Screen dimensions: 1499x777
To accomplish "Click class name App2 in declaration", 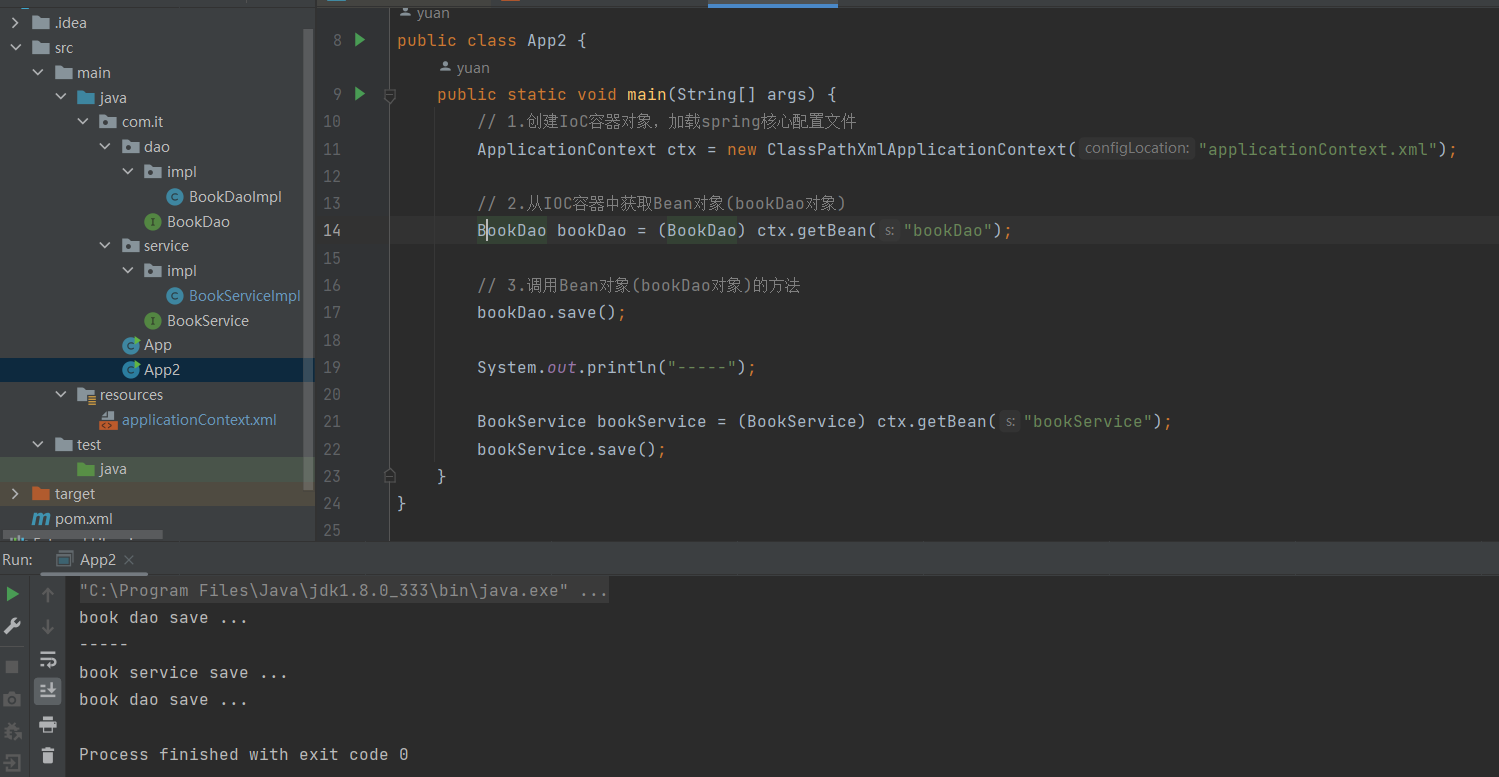I will coord(547,41).
